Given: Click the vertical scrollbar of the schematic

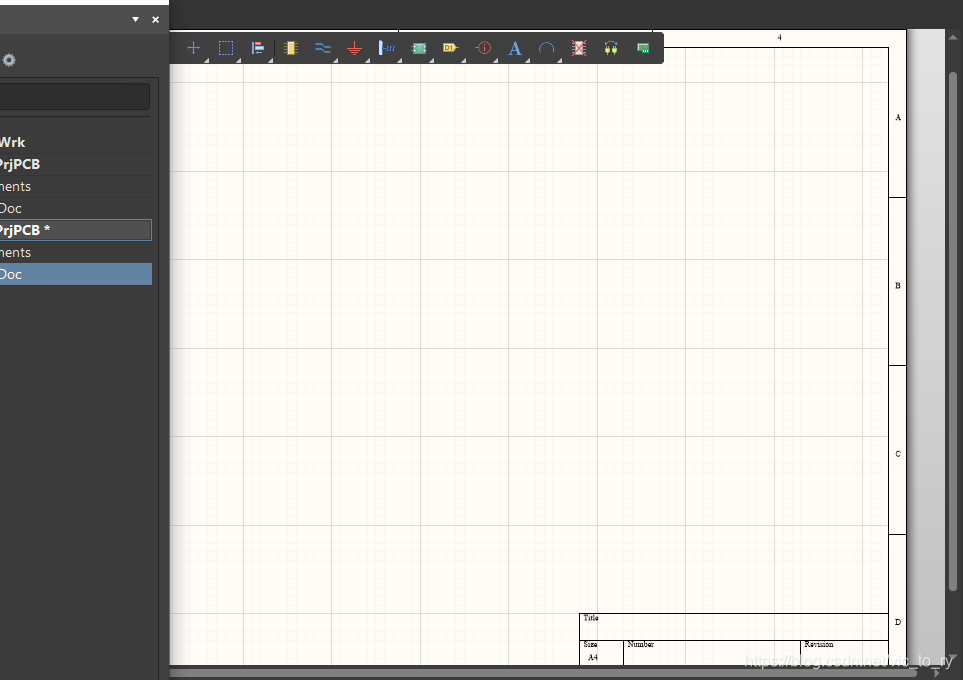Looking at the screenshot, I should [x=953, y=332].
